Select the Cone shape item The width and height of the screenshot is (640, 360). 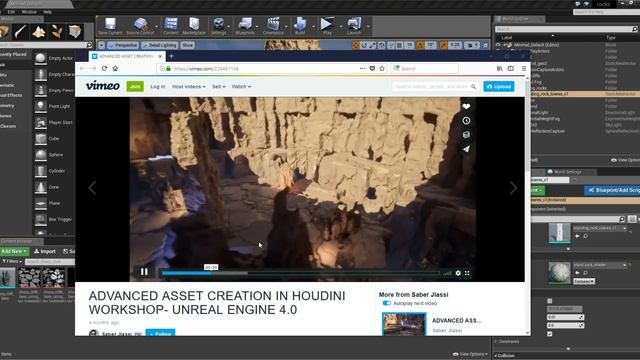tap(53, 187)
